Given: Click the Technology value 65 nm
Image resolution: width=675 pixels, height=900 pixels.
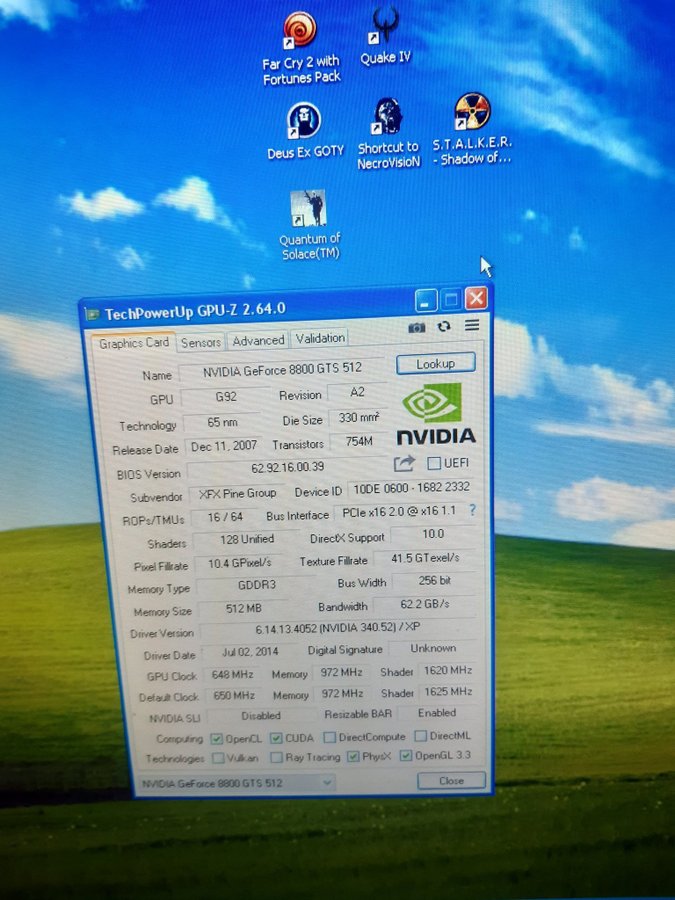Looking at the screenshot, I should click(x=222, y=422).
